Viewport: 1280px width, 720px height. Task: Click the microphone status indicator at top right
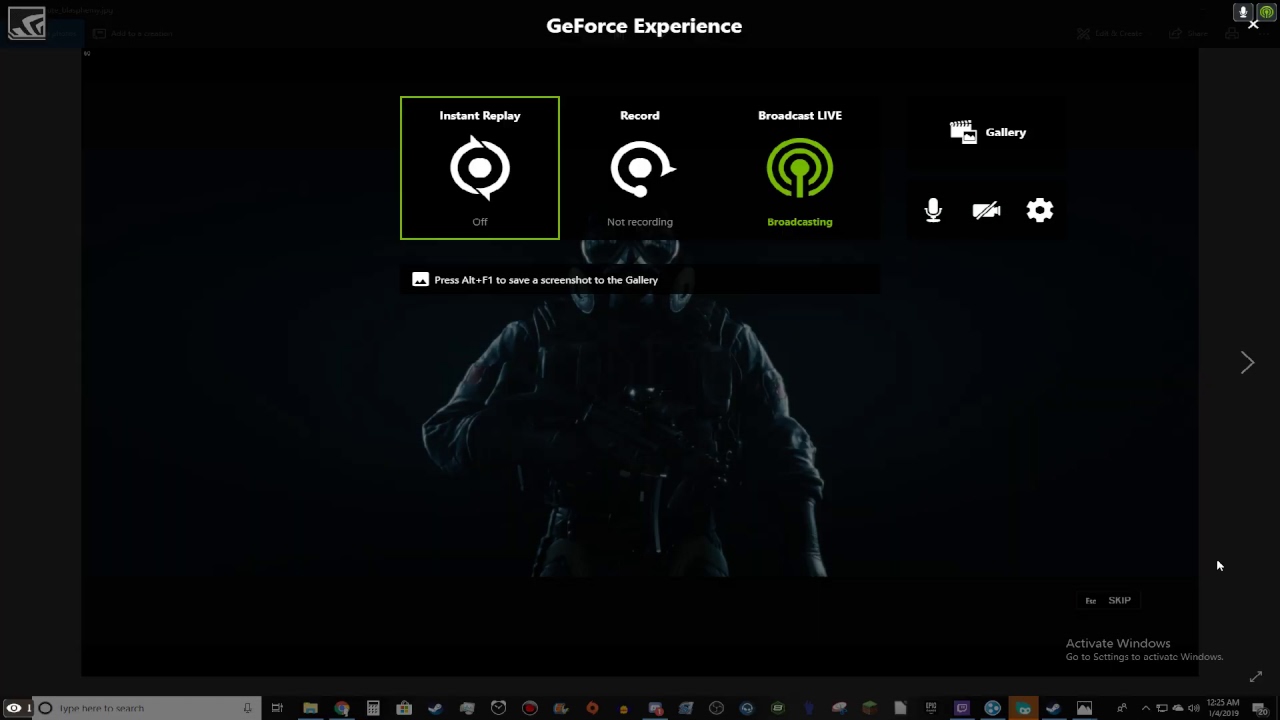(1243, 12)
